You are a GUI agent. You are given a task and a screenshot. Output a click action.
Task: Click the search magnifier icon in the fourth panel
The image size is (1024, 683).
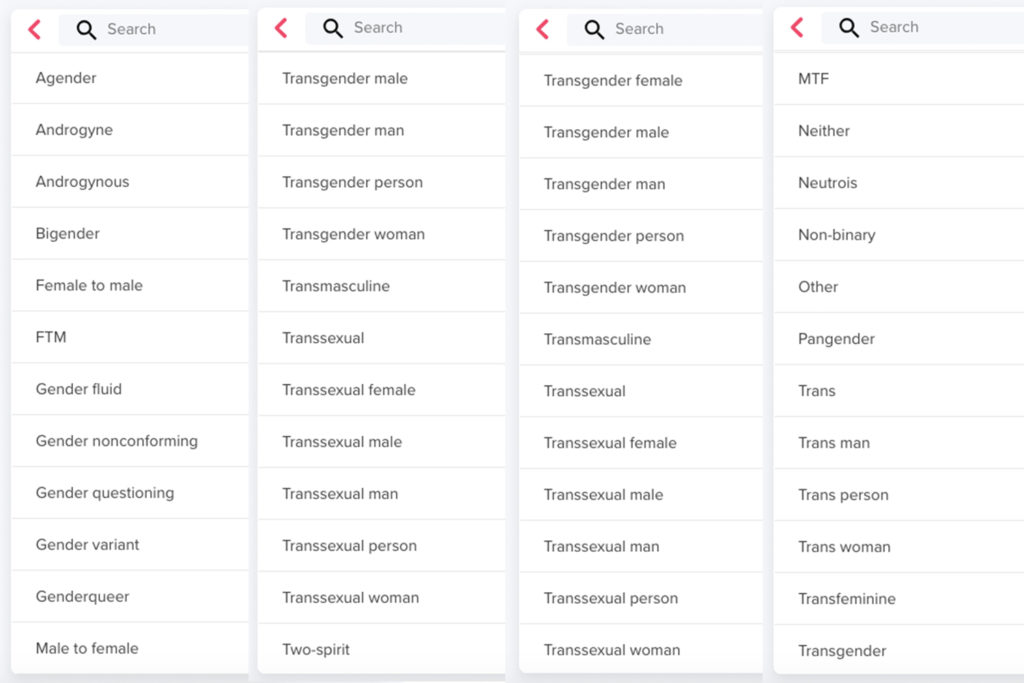point(849,27)
